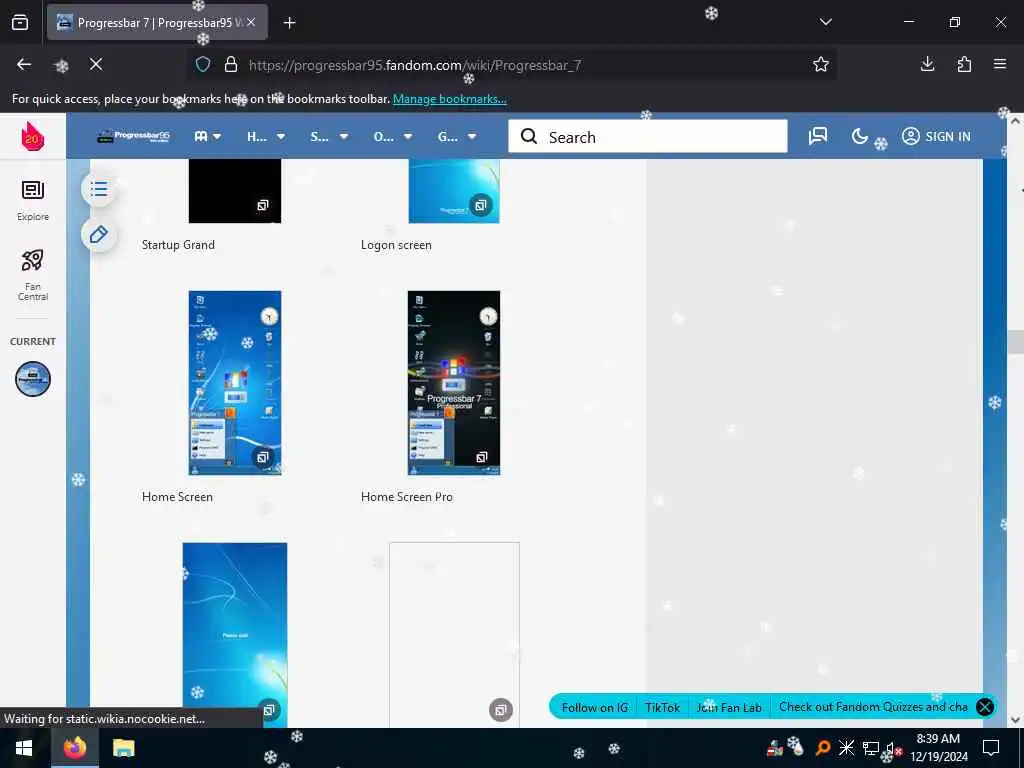
Task: Close the Progressbar 7 tab
Action: tap(251, 22)
